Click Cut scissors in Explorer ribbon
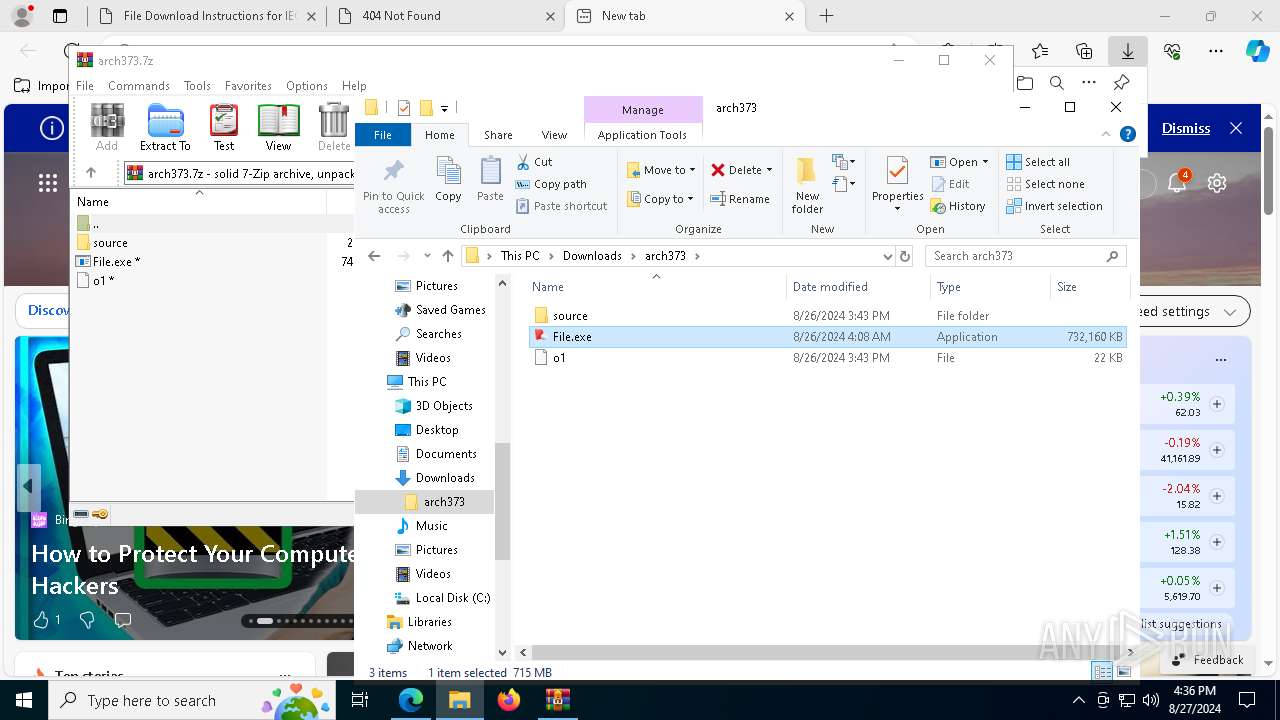This screenshot has width=1280, height=720. 534,162
